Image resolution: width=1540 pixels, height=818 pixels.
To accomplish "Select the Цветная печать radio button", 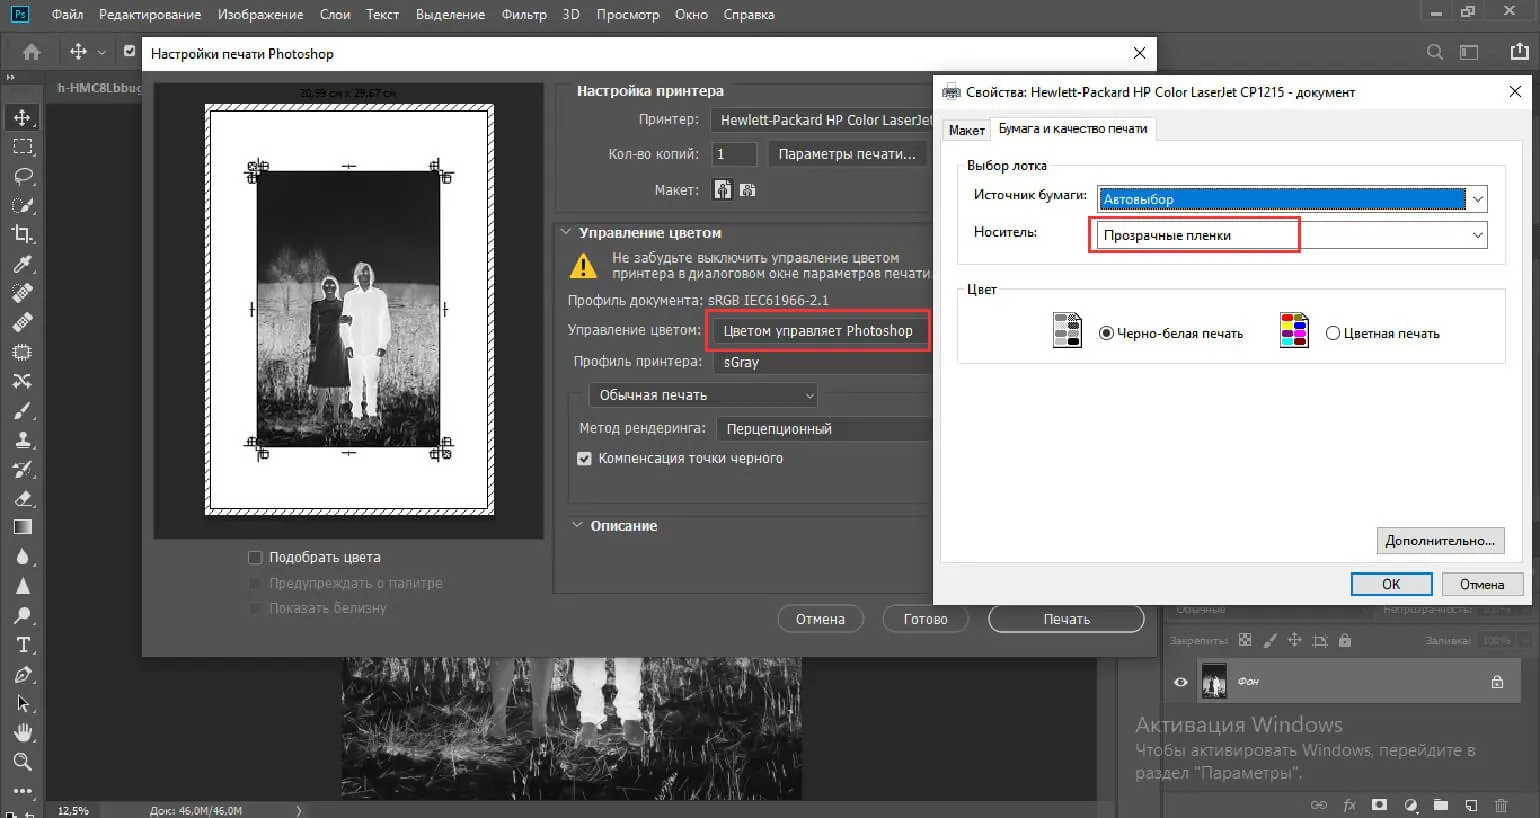I will 1332,333.
